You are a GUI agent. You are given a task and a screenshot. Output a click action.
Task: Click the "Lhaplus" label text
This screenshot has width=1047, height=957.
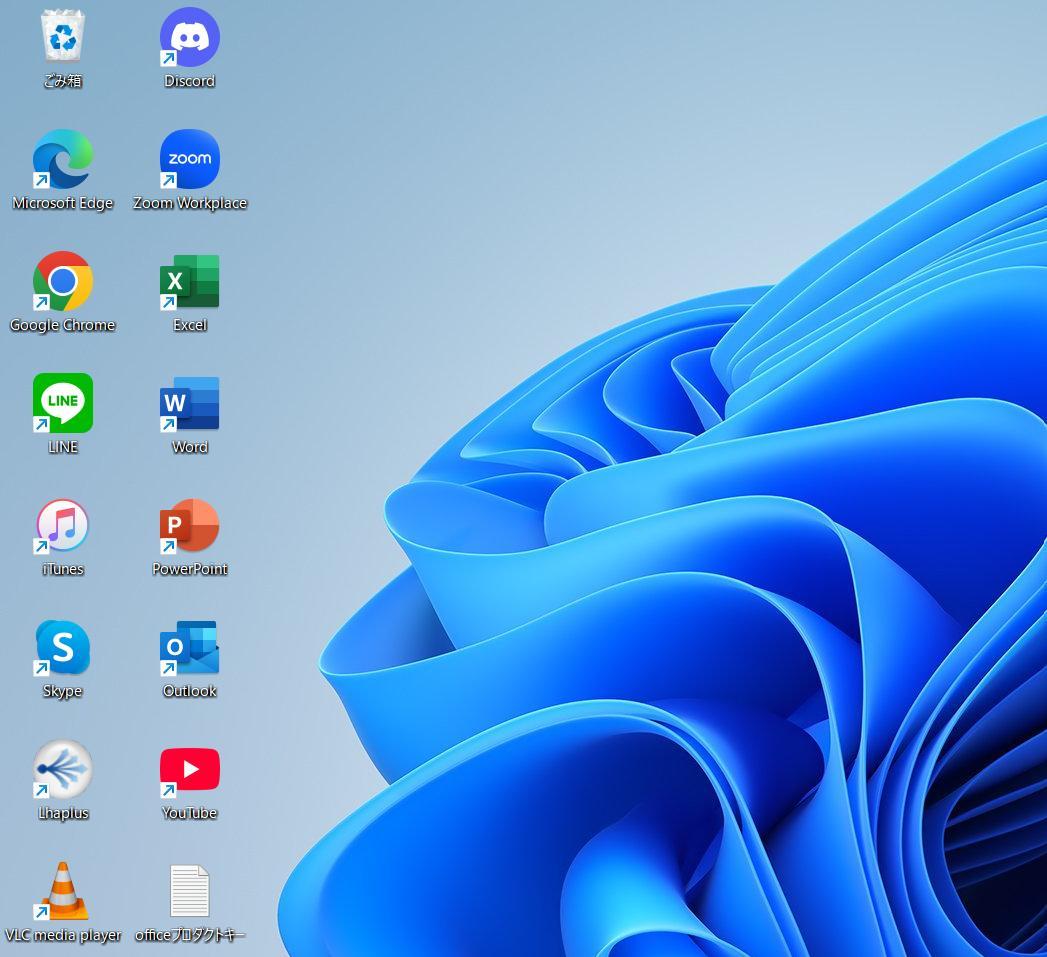(x=63, y=813)
